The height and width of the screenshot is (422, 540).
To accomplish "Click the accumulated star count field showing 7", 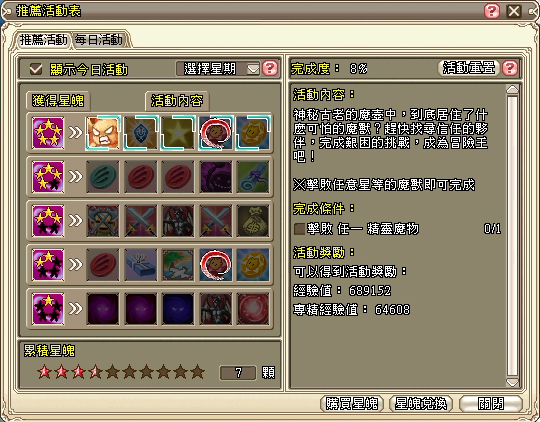I will click(x=238, y=373).
